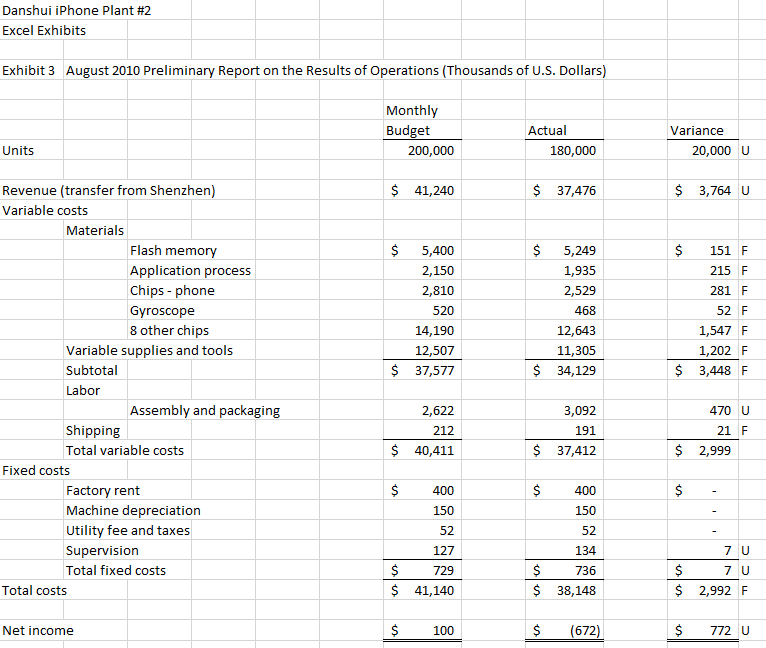Select 'Revenue (transfer from Shenzhen)' label

pyautogui.click(x=108, y=191)
